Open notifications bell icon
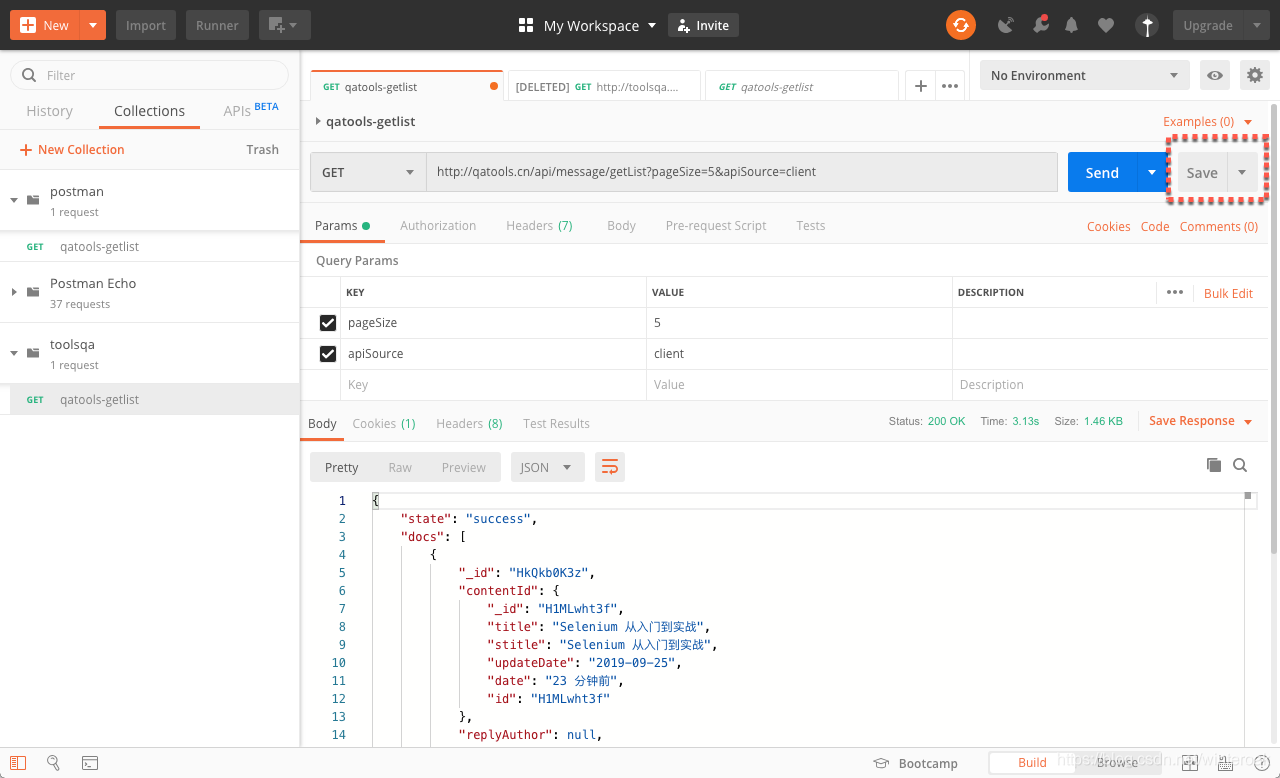The height and width of the screenshot is (778, 1280). 1072,25
